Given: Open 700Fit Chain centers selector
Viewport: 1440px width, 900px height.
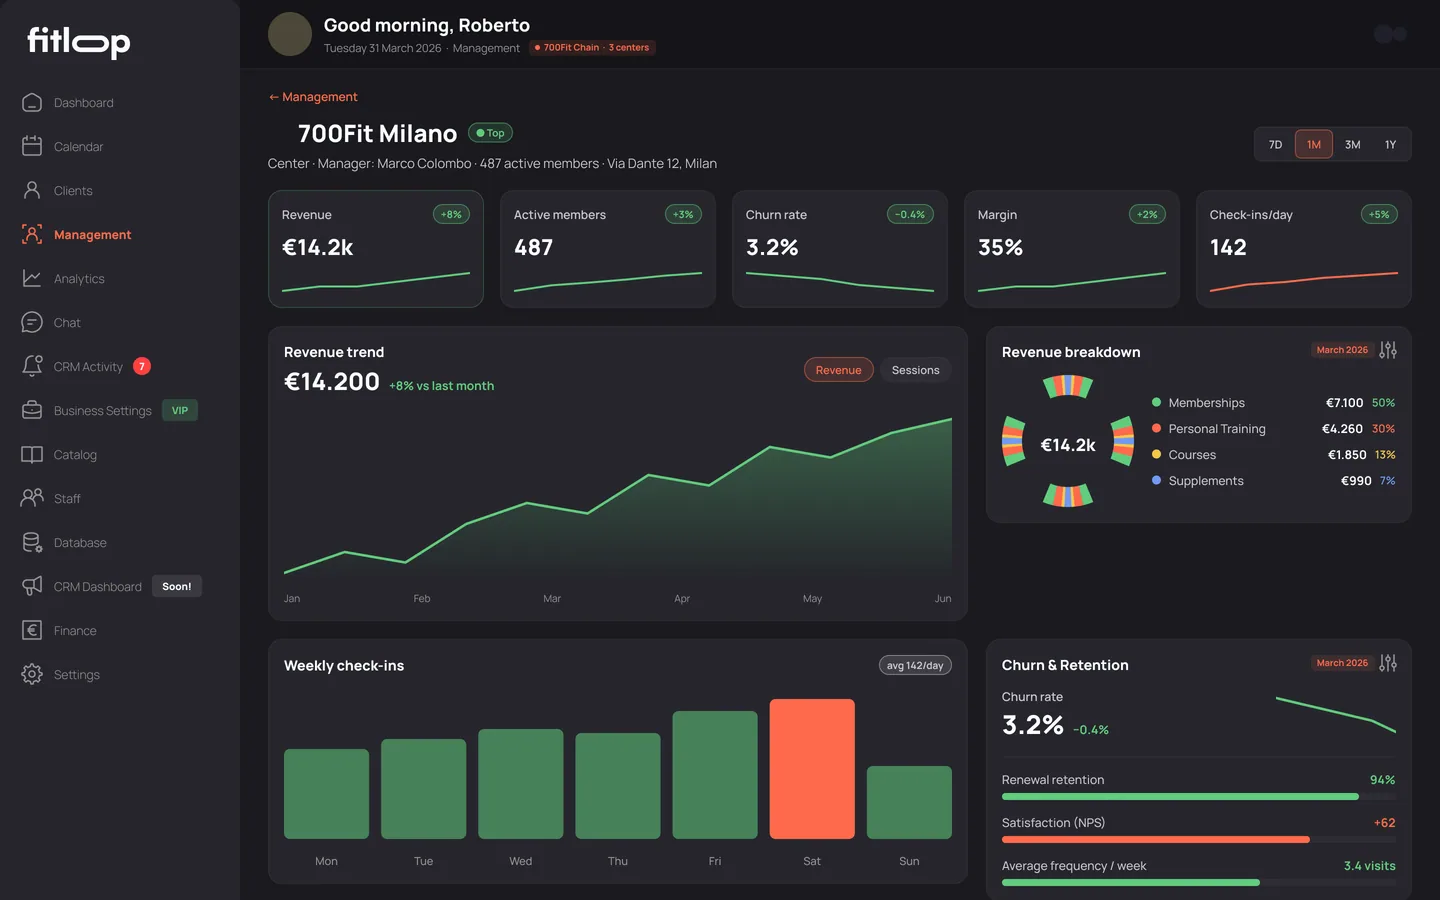Looking at the screenshot, I should (x=592, y=47).
